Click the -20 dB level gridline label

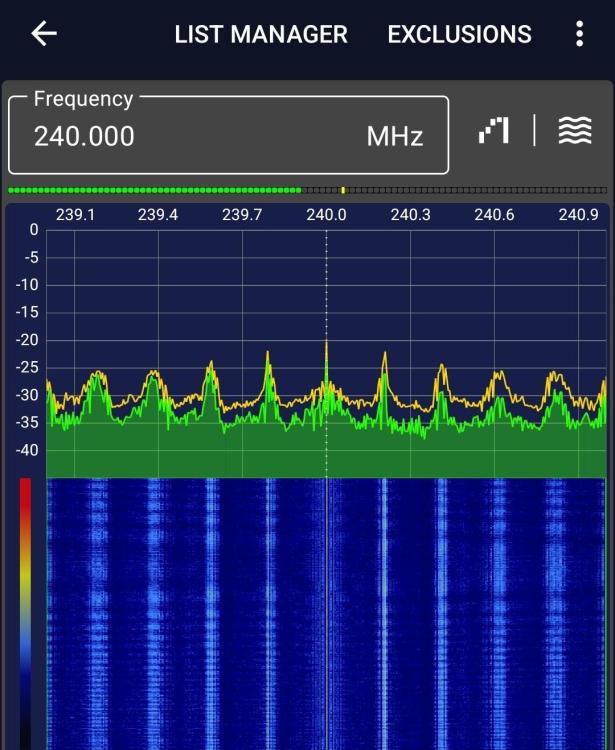click(x=27, y=340)
